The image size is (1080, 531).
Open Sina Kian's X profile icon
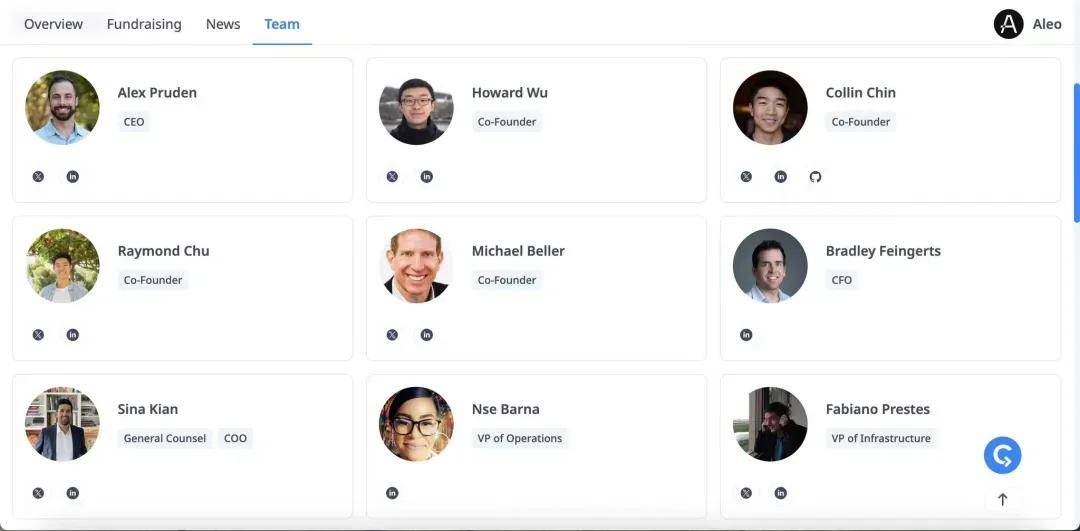tap(38, 493)
